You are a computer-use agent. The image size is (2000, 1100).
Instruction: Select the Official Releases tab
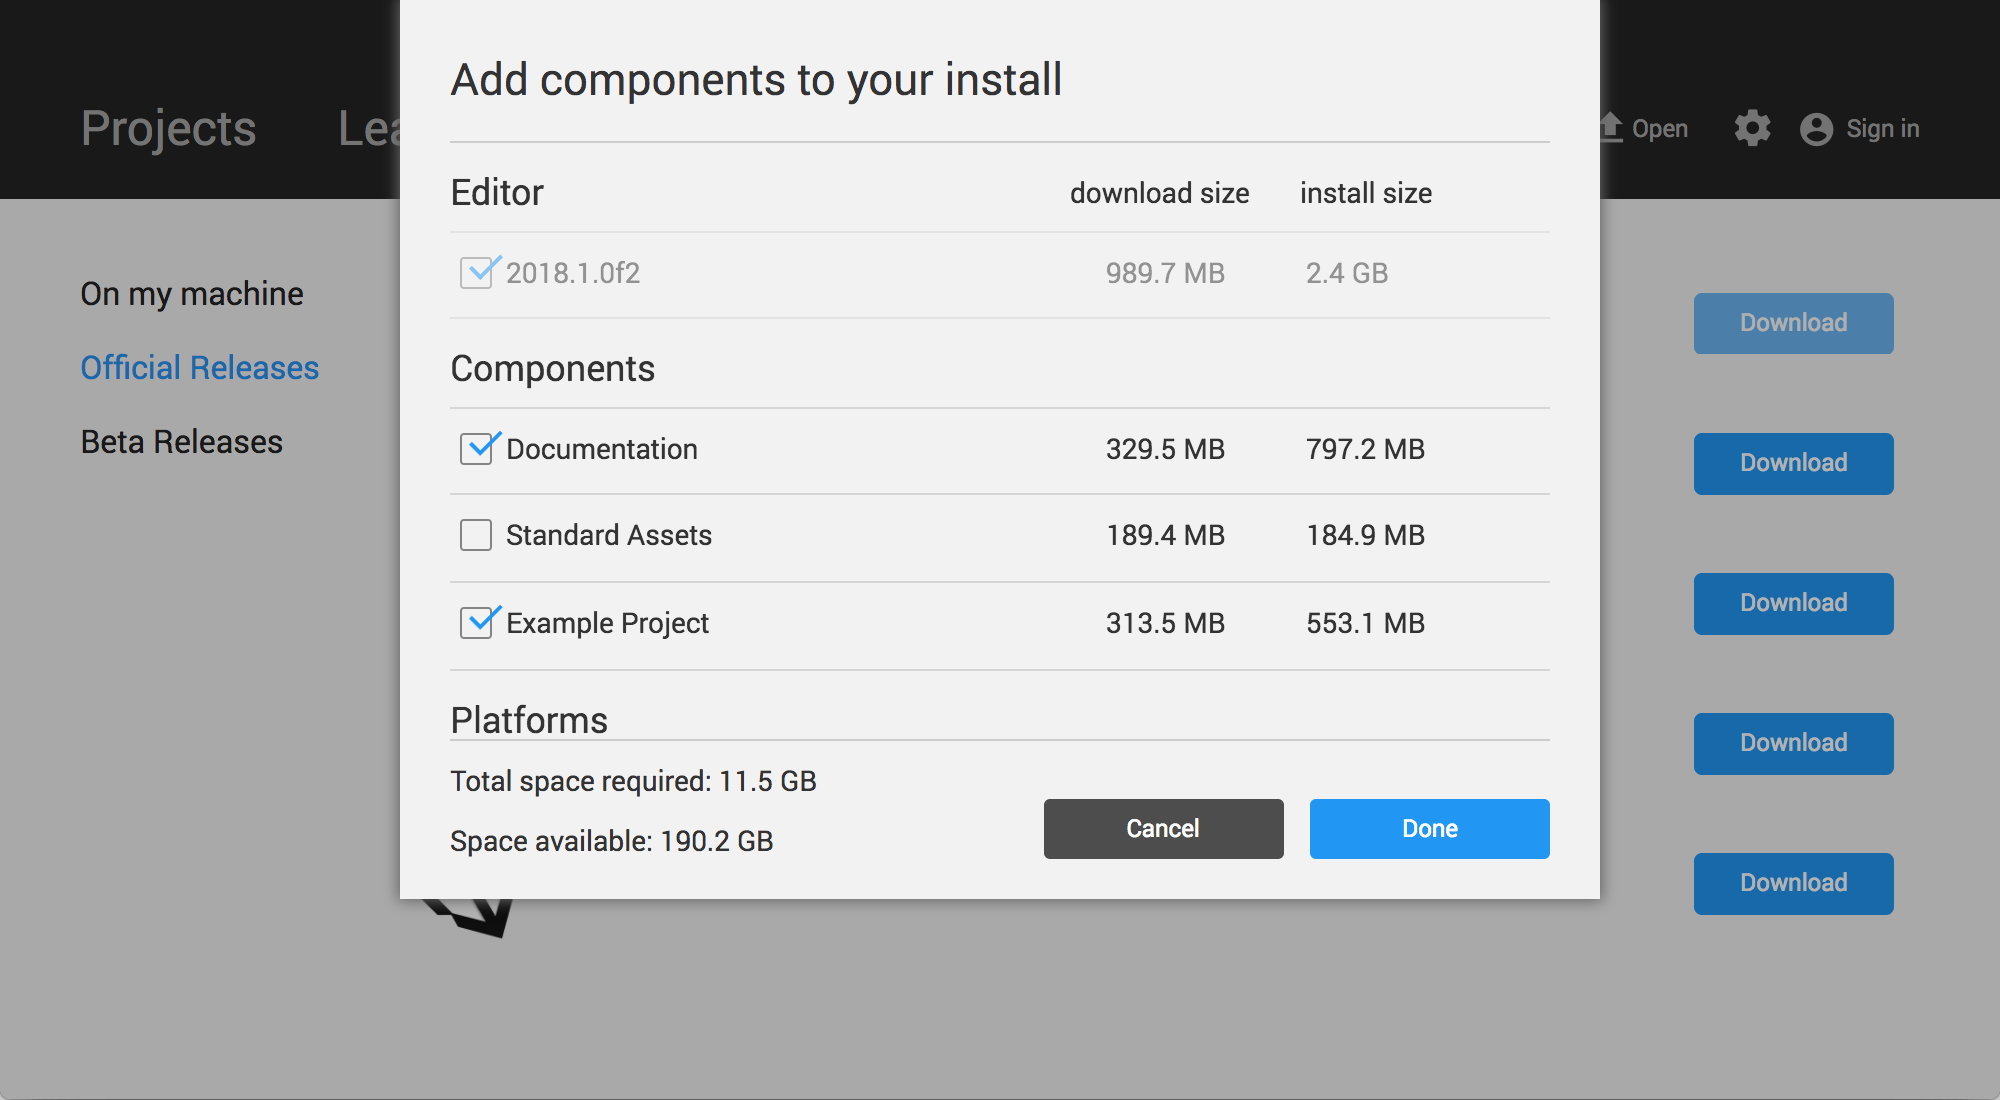point(200,367)
